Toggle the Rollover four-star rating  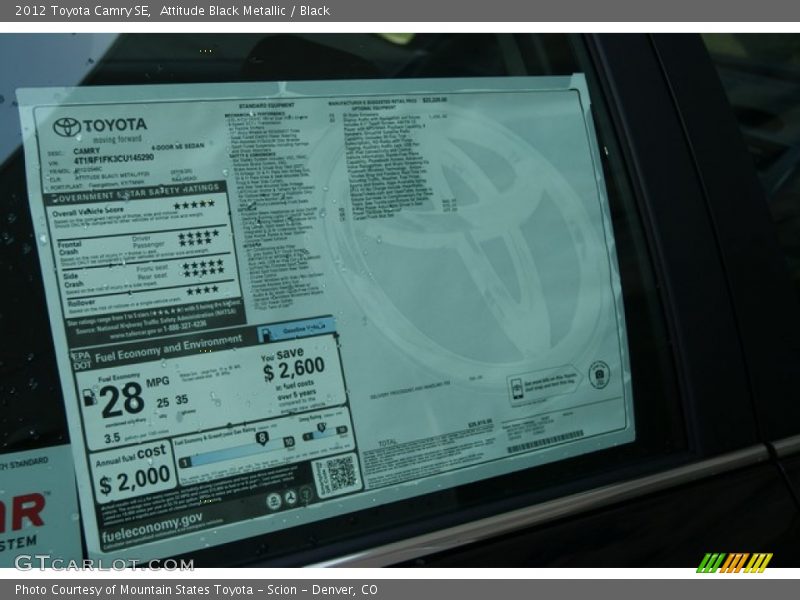pyautogui.click(x=201, y=290)
